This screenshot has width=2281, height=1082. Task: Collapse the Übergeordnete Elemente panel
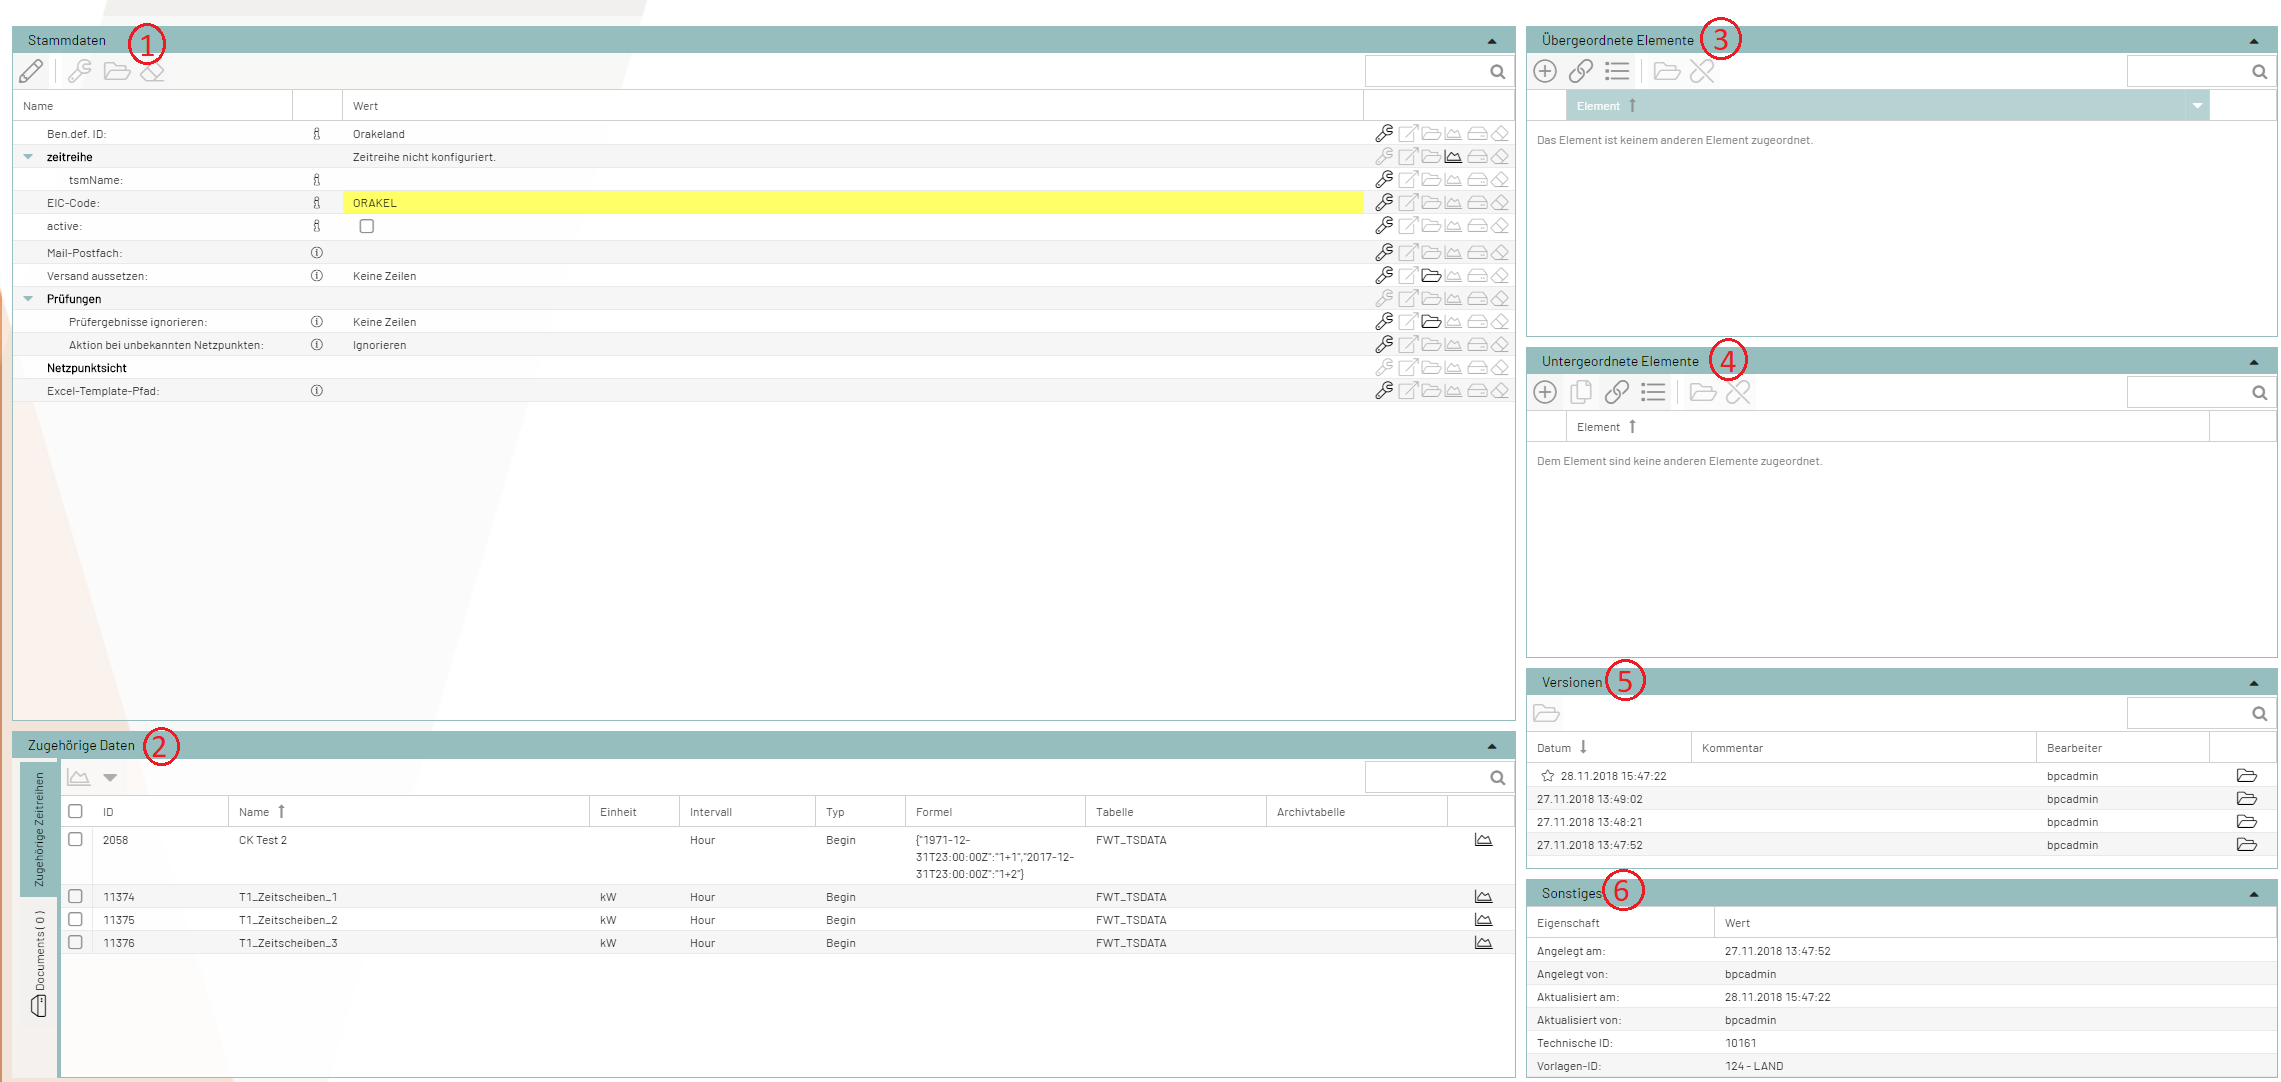point(2254,41)
